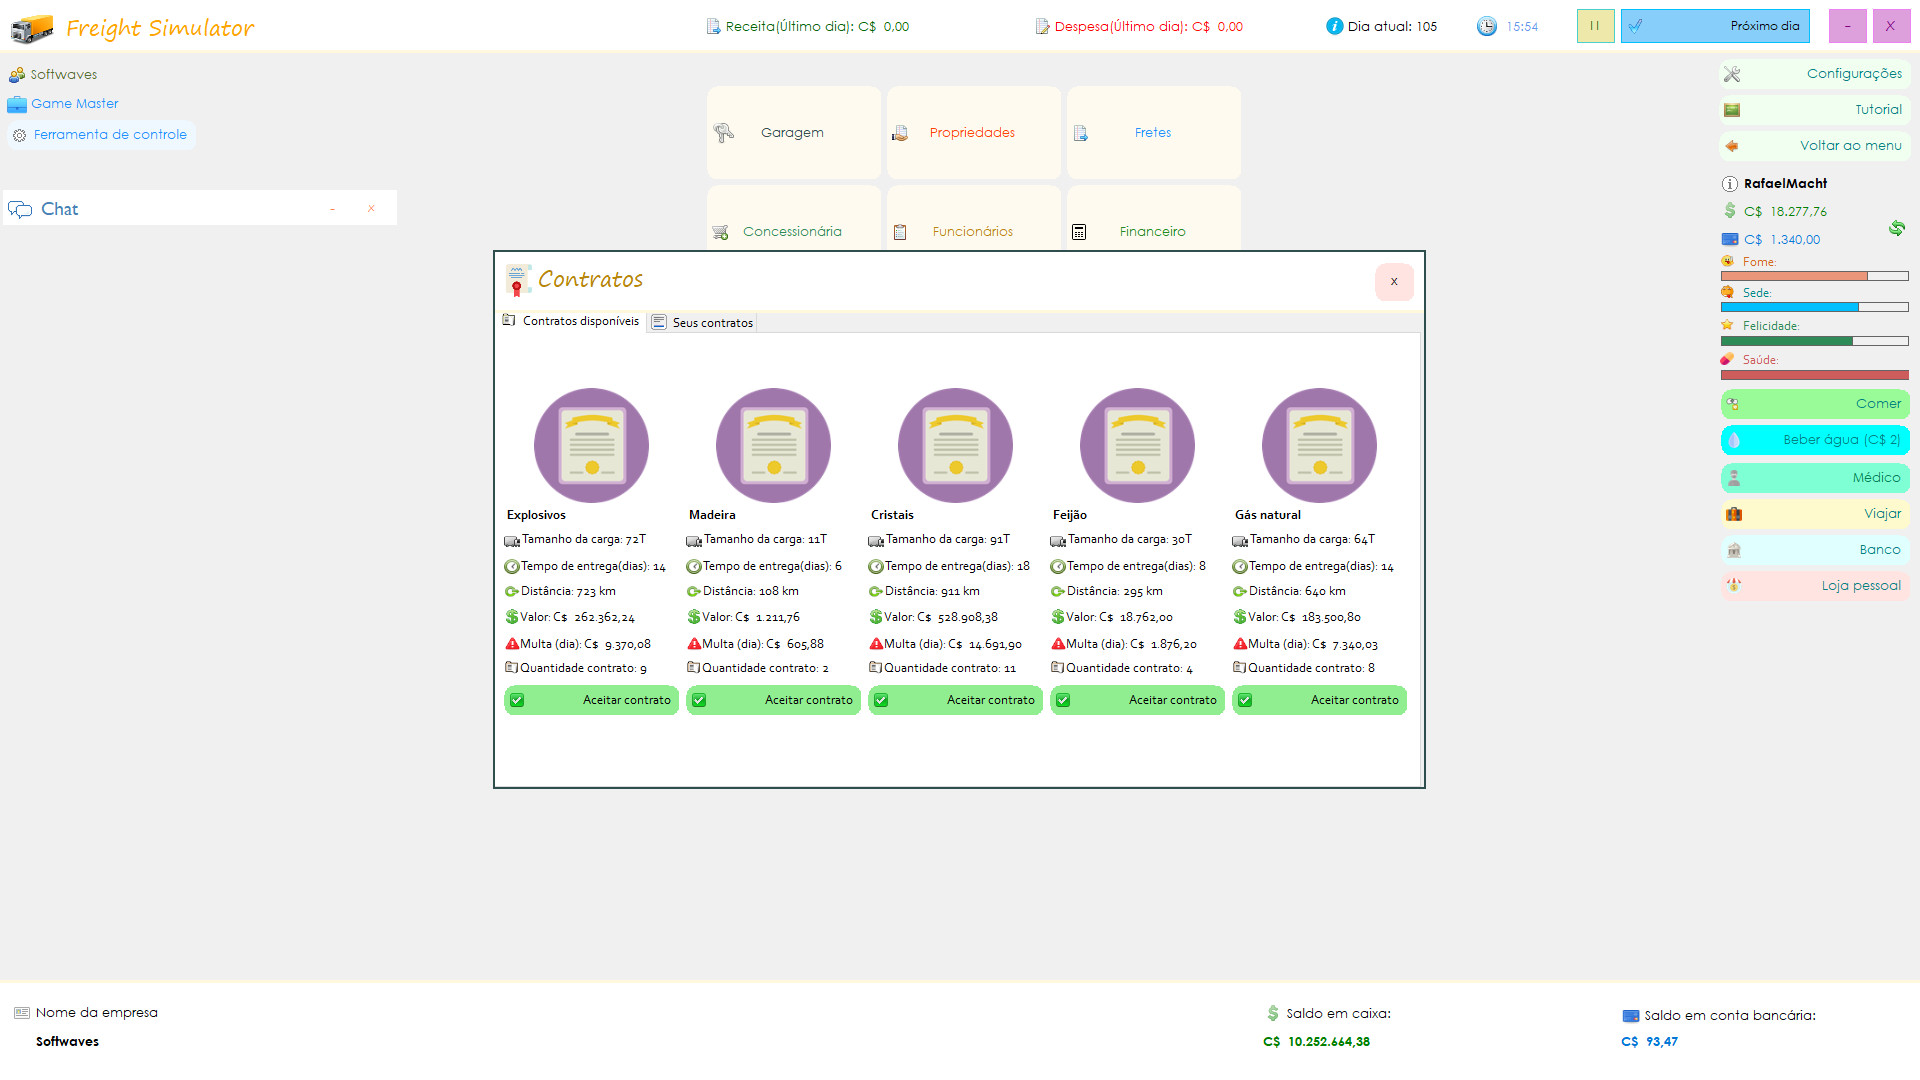Check Aceitar contrato for Cristais

pyautogui.click(x=955, y=700)
